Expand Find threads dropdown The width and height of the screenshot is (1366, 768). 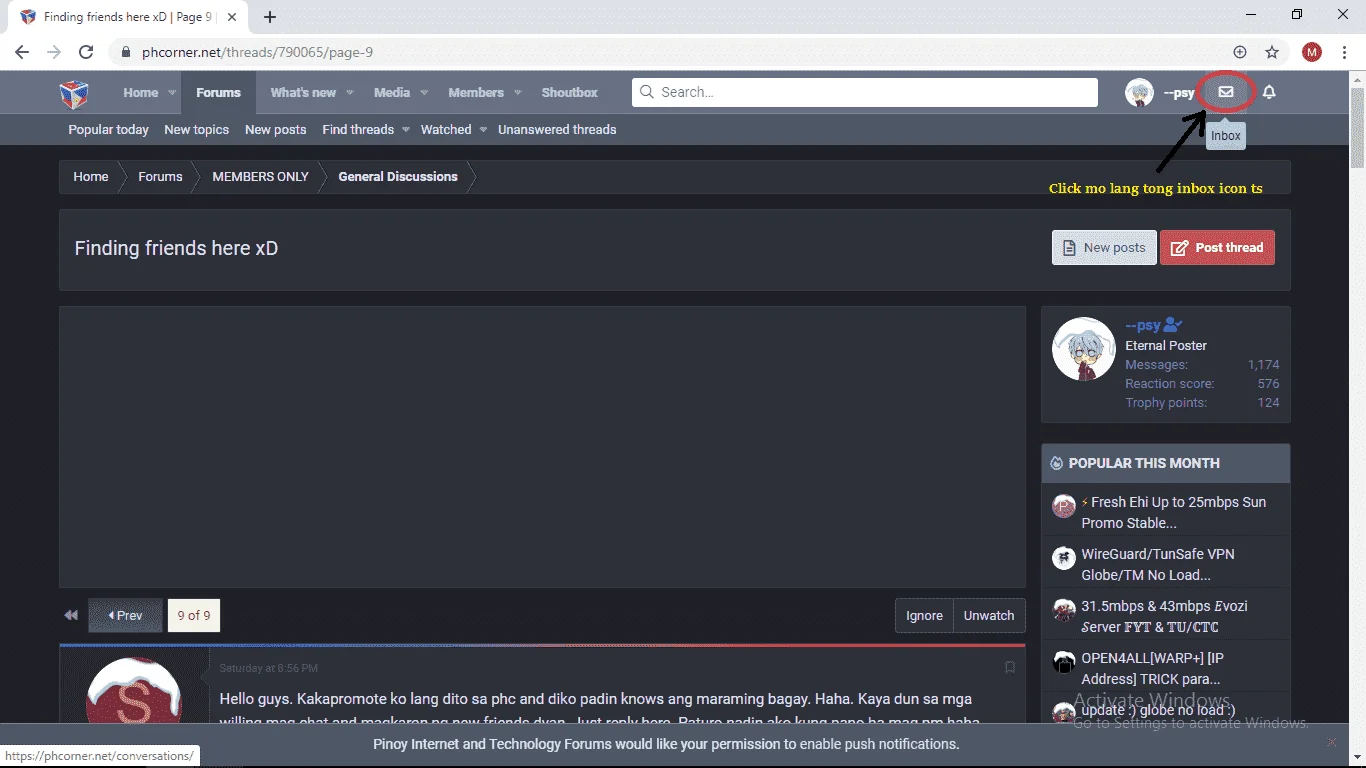(404, 130)
